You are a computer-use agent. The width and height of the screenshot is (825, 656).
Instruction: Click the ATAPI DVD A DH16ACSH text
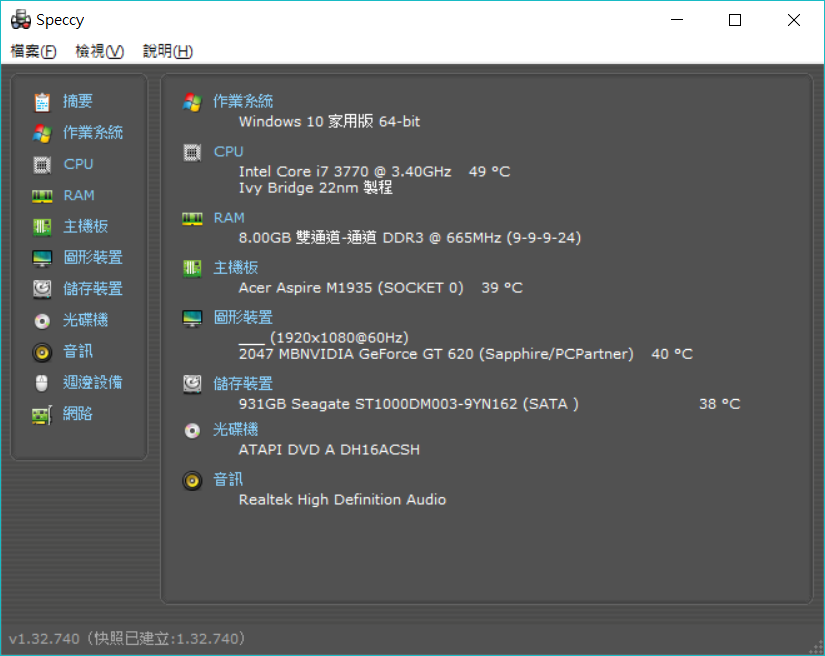[329, 450]
